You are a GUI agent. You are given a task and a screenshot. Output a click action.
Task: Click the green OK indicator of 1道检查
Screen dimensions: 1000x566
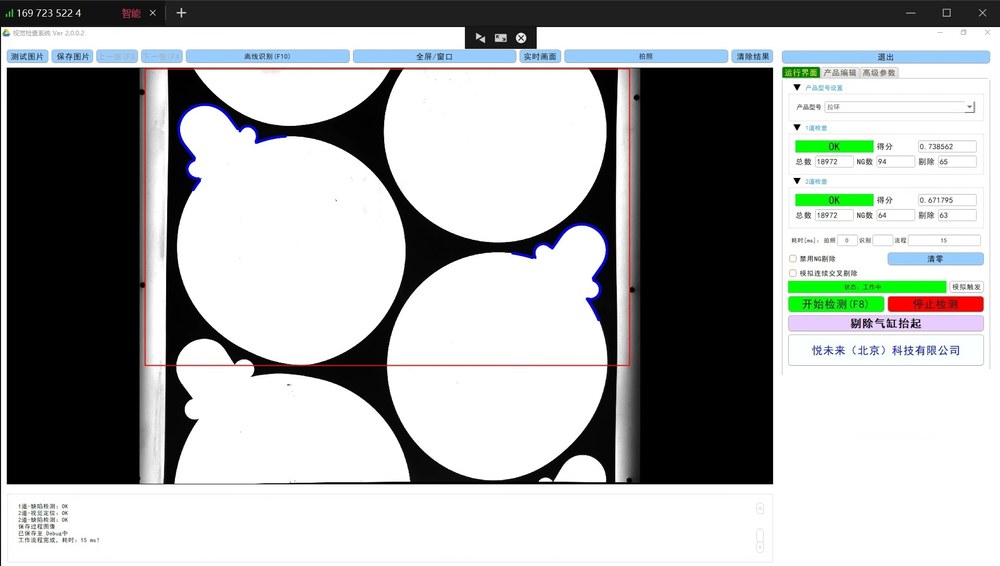point(834,146)
